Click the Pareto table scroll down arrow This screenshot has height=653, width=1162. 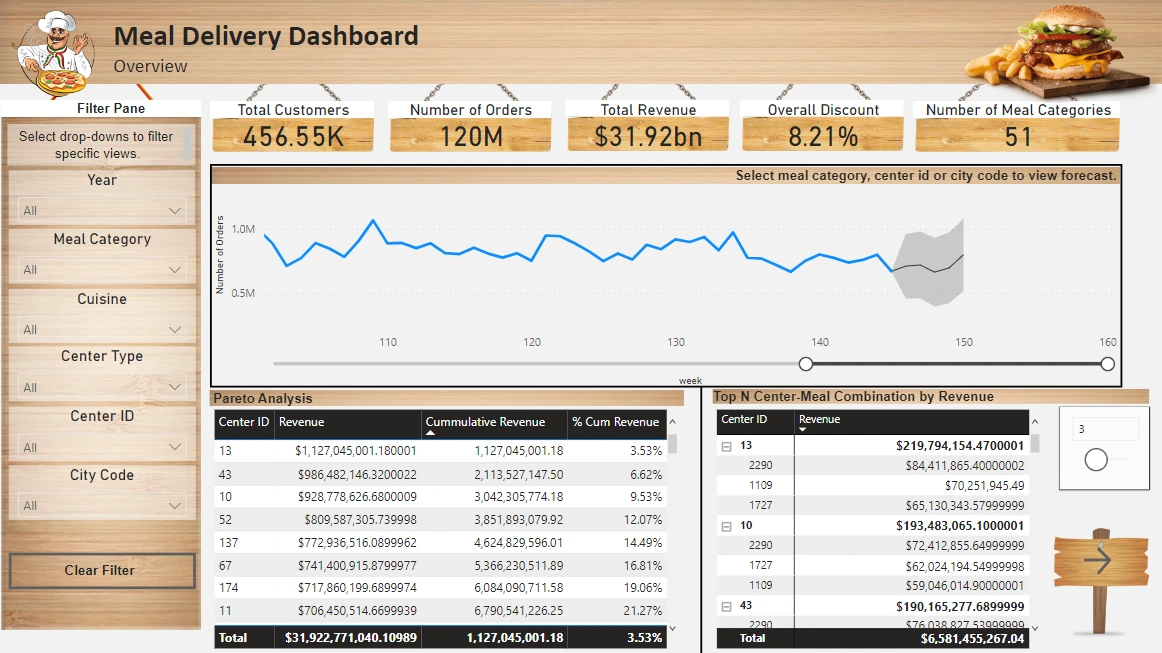pos(673,629)
